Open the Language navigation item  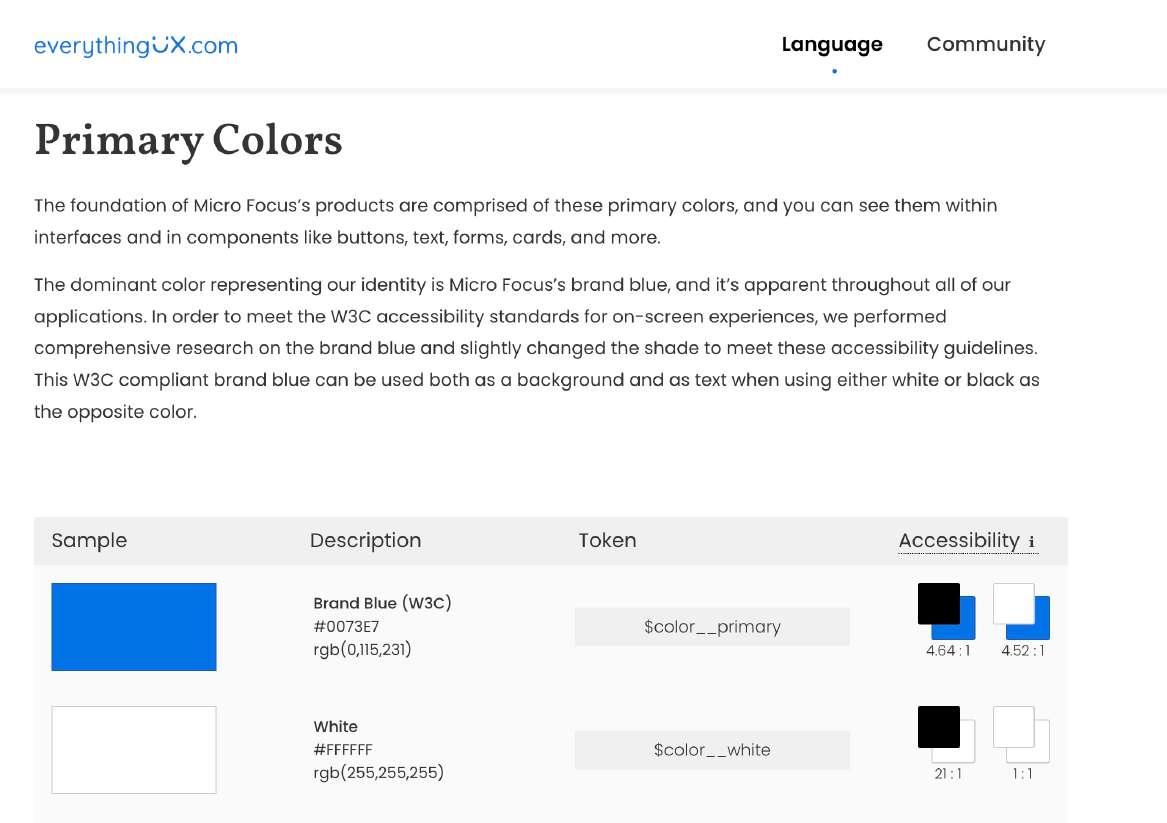832,45
